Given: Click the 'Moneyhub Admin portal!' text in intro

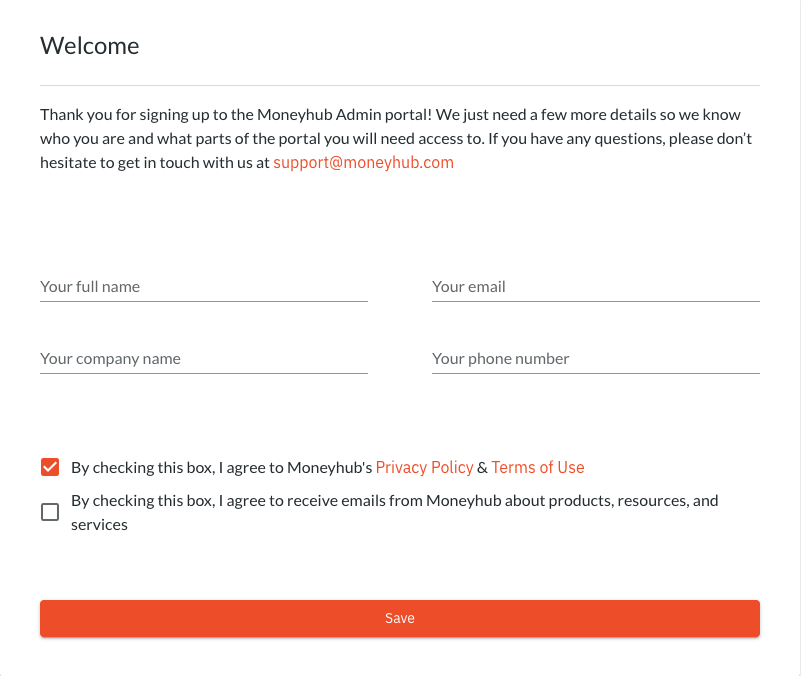Looking at the screenshot, I should click(x=344, y=114).
